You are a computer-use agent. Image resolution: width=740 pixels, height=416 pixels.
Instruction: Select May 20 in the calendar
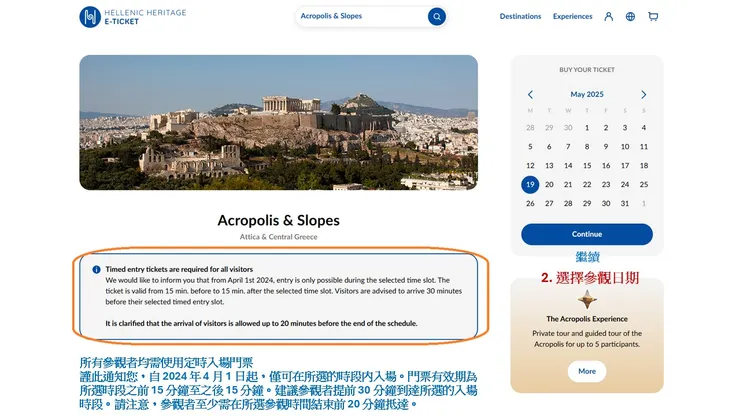(549, 185)
